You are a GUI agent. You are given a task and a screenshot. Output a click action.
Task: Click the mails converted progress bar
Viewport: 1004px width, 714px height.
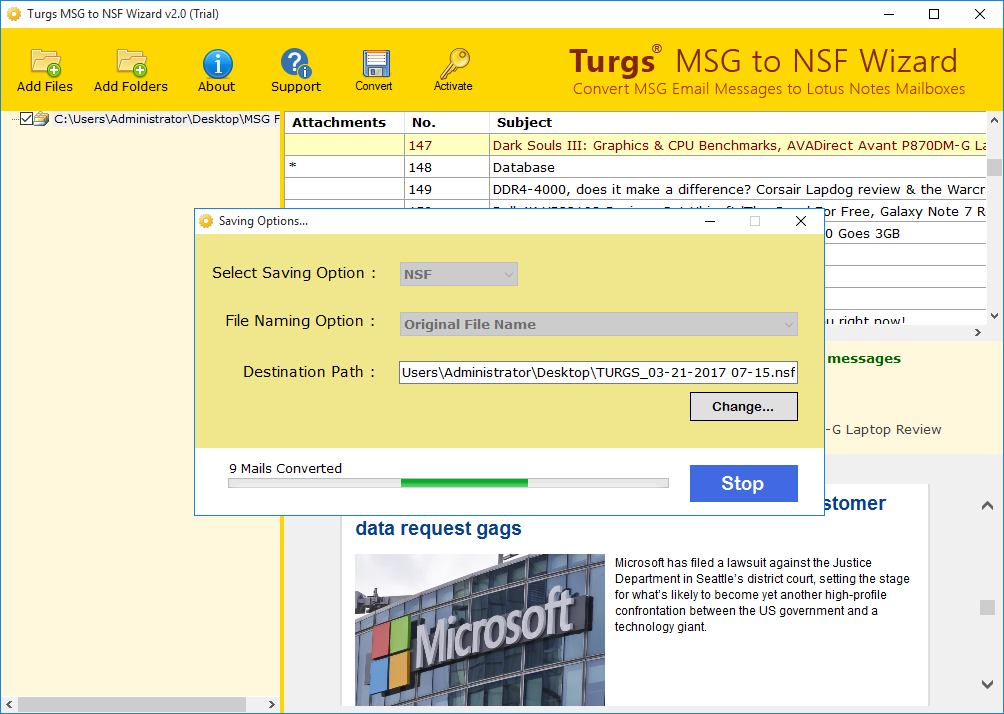448,483
